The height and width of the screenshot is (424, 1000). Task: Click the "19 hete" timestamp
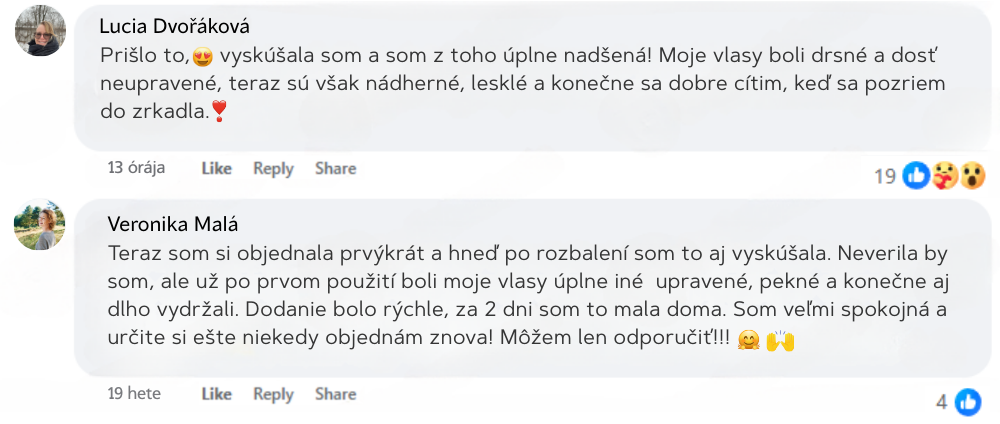134,393
